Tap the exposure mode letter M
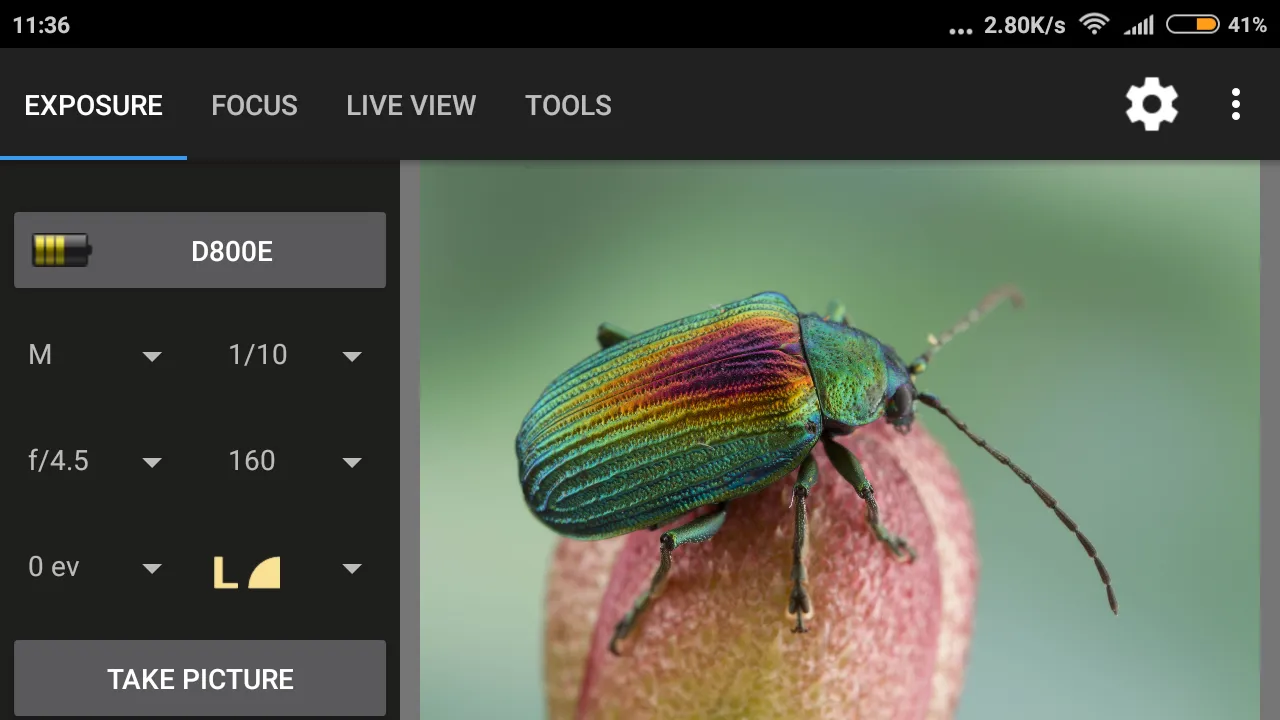The width and height of the screenshot is (1280, 720). (40, 355)
